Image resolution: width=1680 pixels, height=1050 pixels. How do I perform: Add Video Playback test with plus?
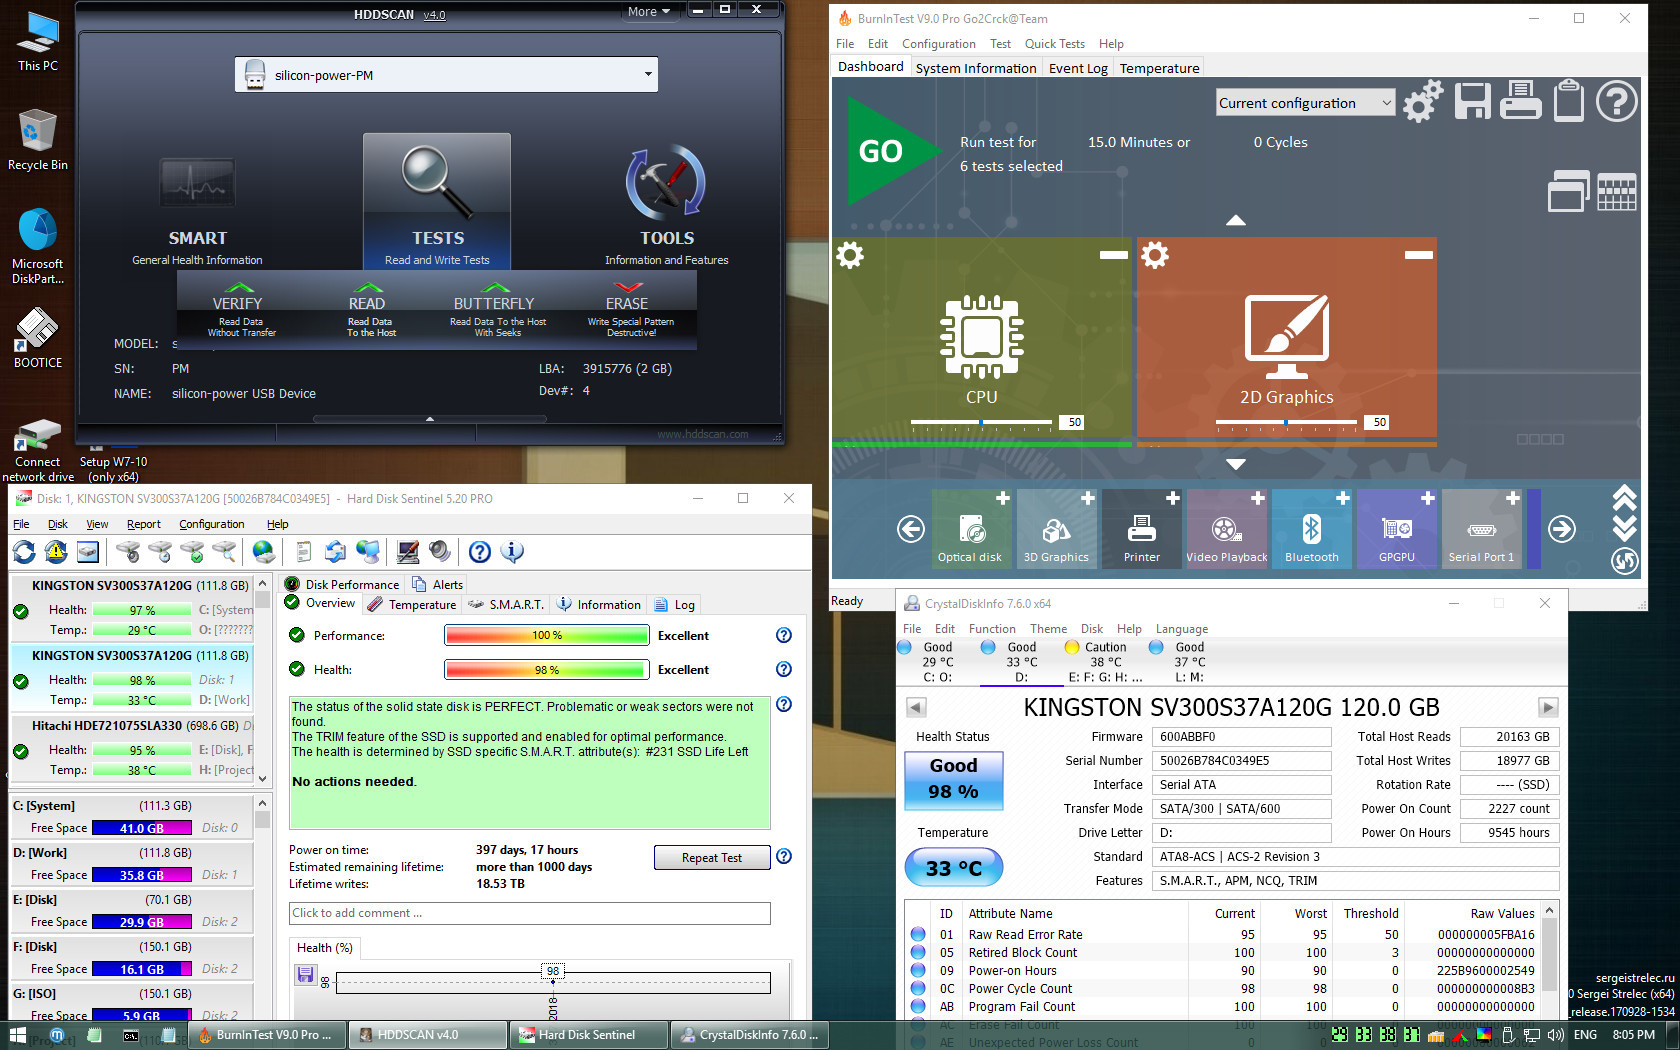tap(1258, 498)
